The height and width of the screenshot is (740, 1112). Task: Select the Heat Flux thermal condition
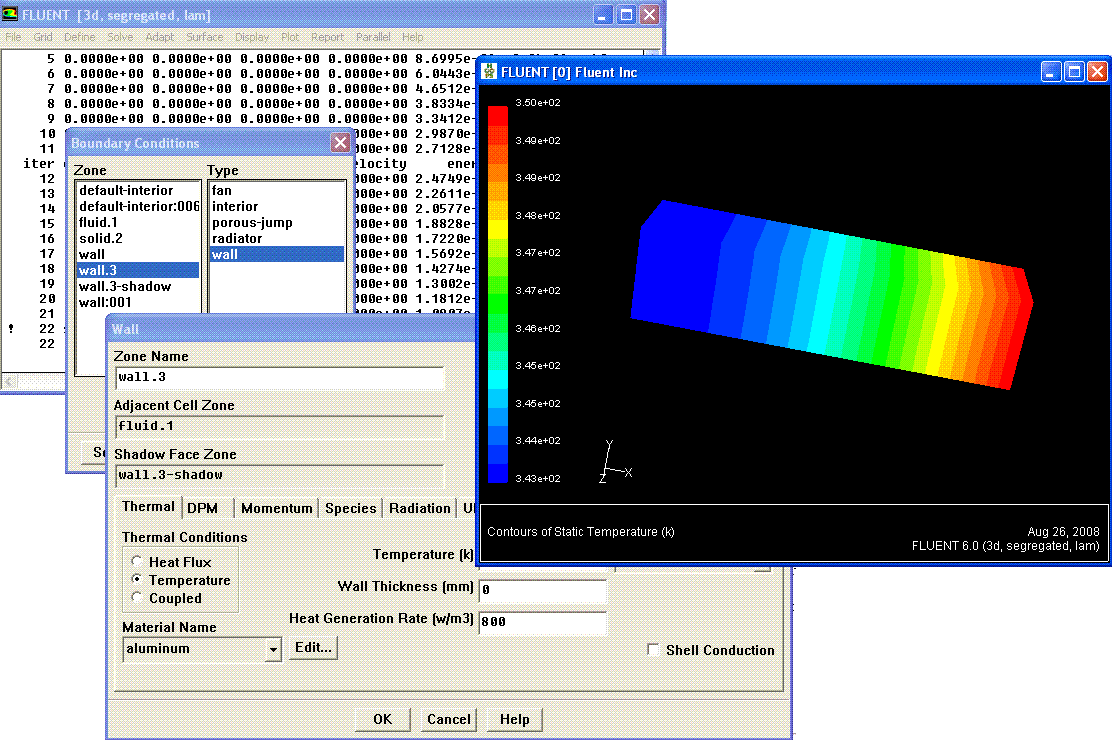(137, 561)
